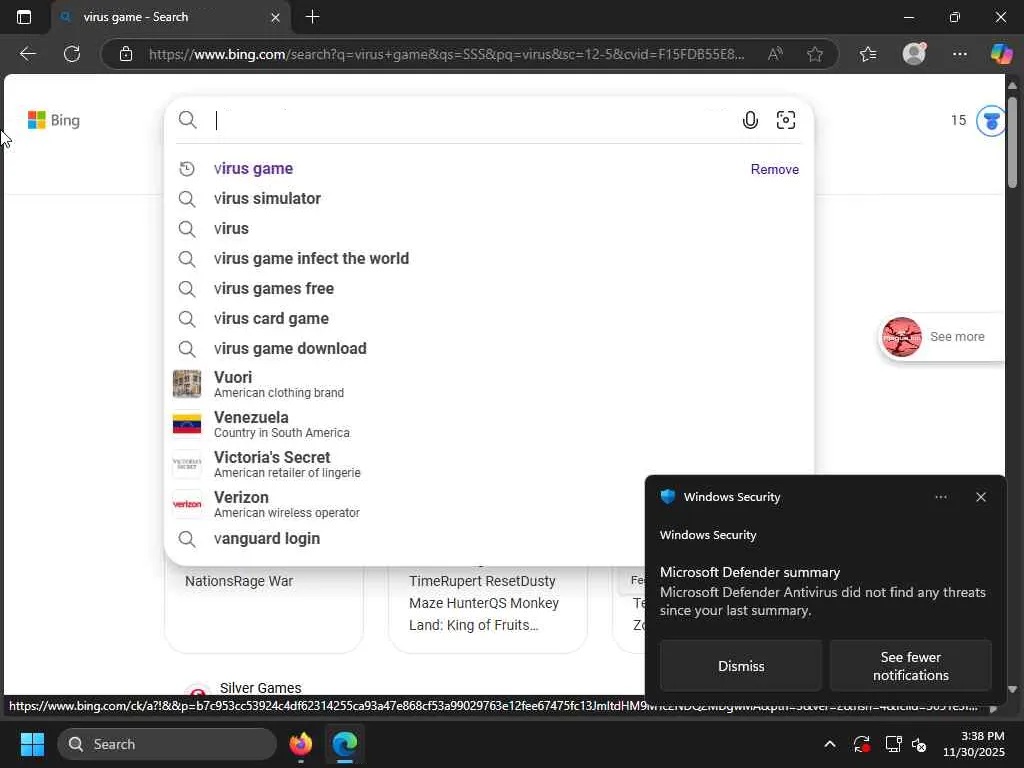The height and width of the screenshot is (768, 1024).
Task: Open Microsoft Rewards medal icon
Action: tap(991, 121)
